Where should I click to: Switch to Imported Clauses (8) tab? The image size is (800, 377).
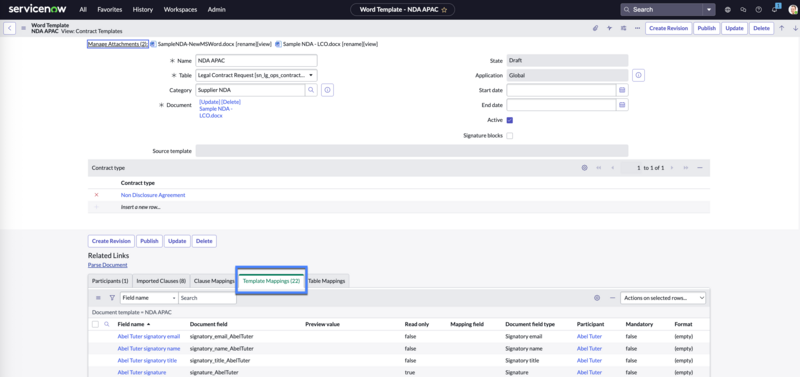161,281
